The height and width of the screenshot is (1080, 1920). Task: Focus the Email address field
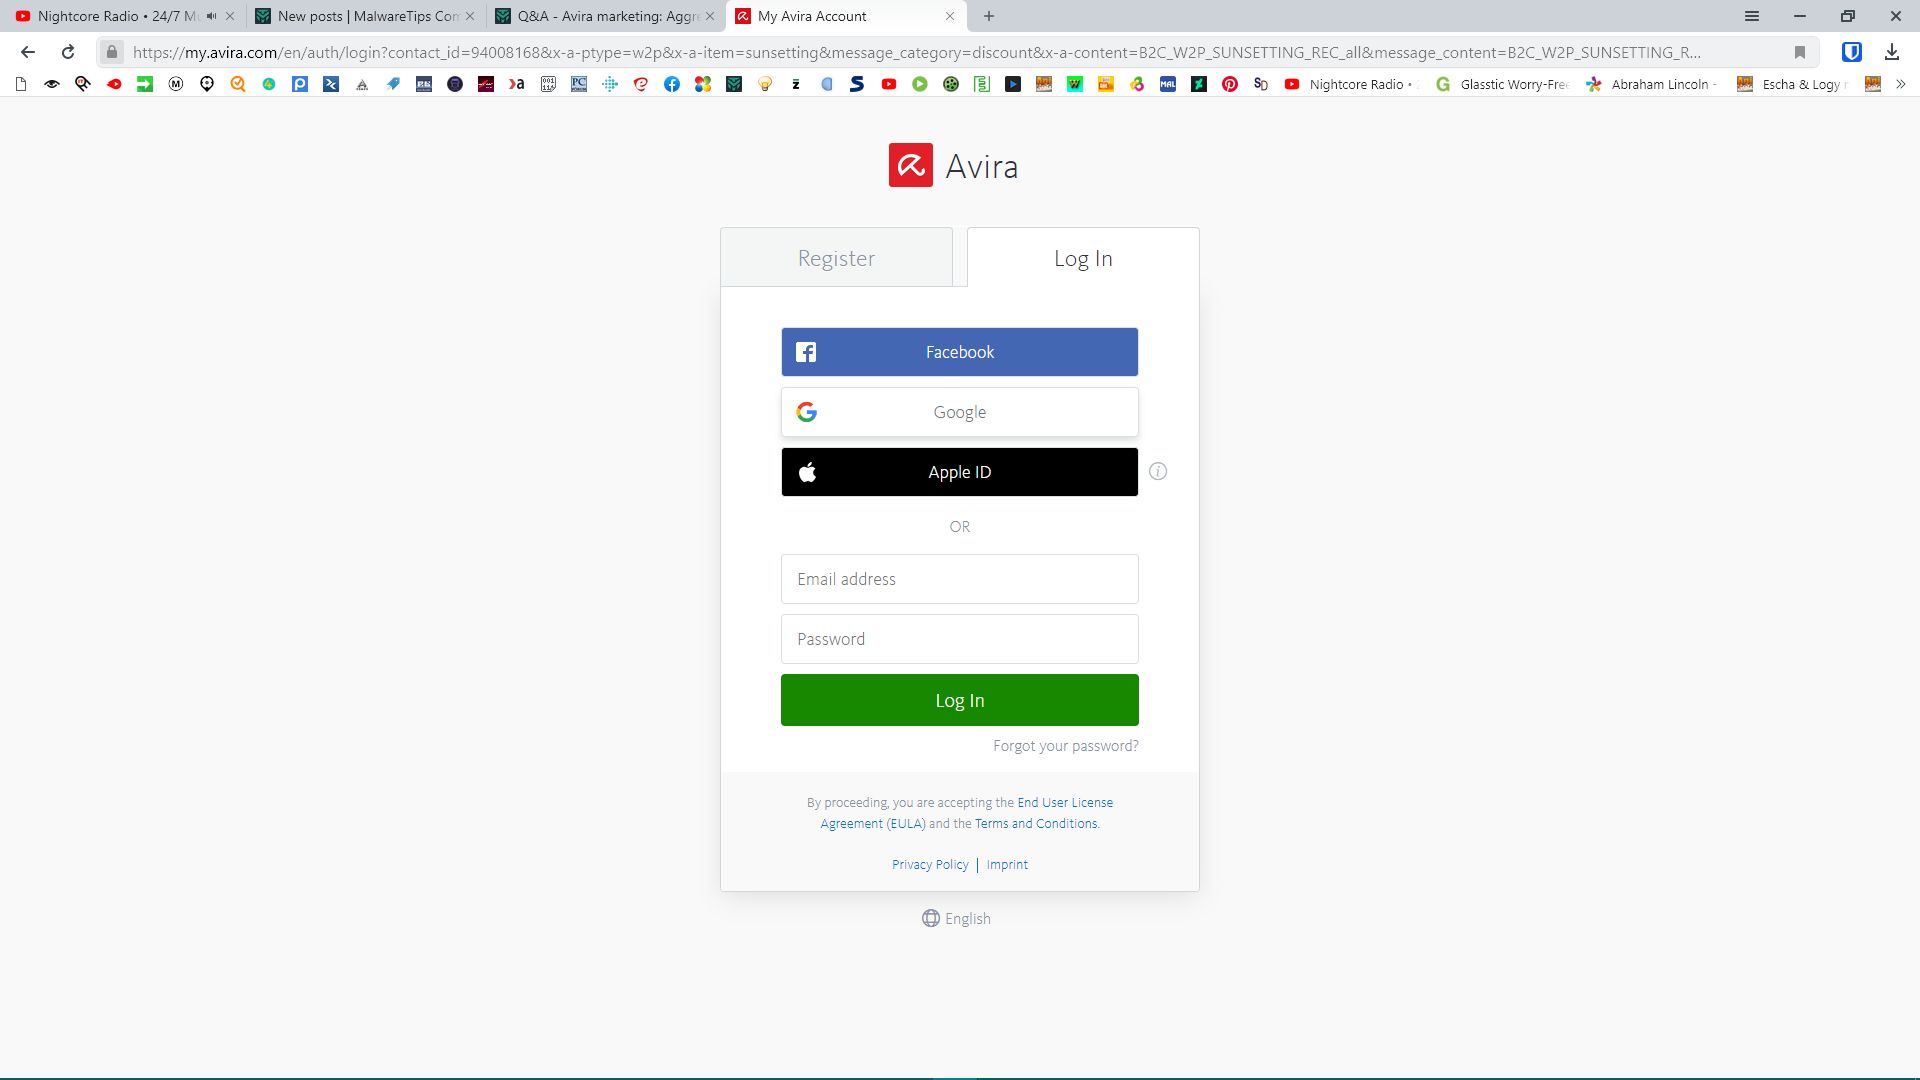959,579
